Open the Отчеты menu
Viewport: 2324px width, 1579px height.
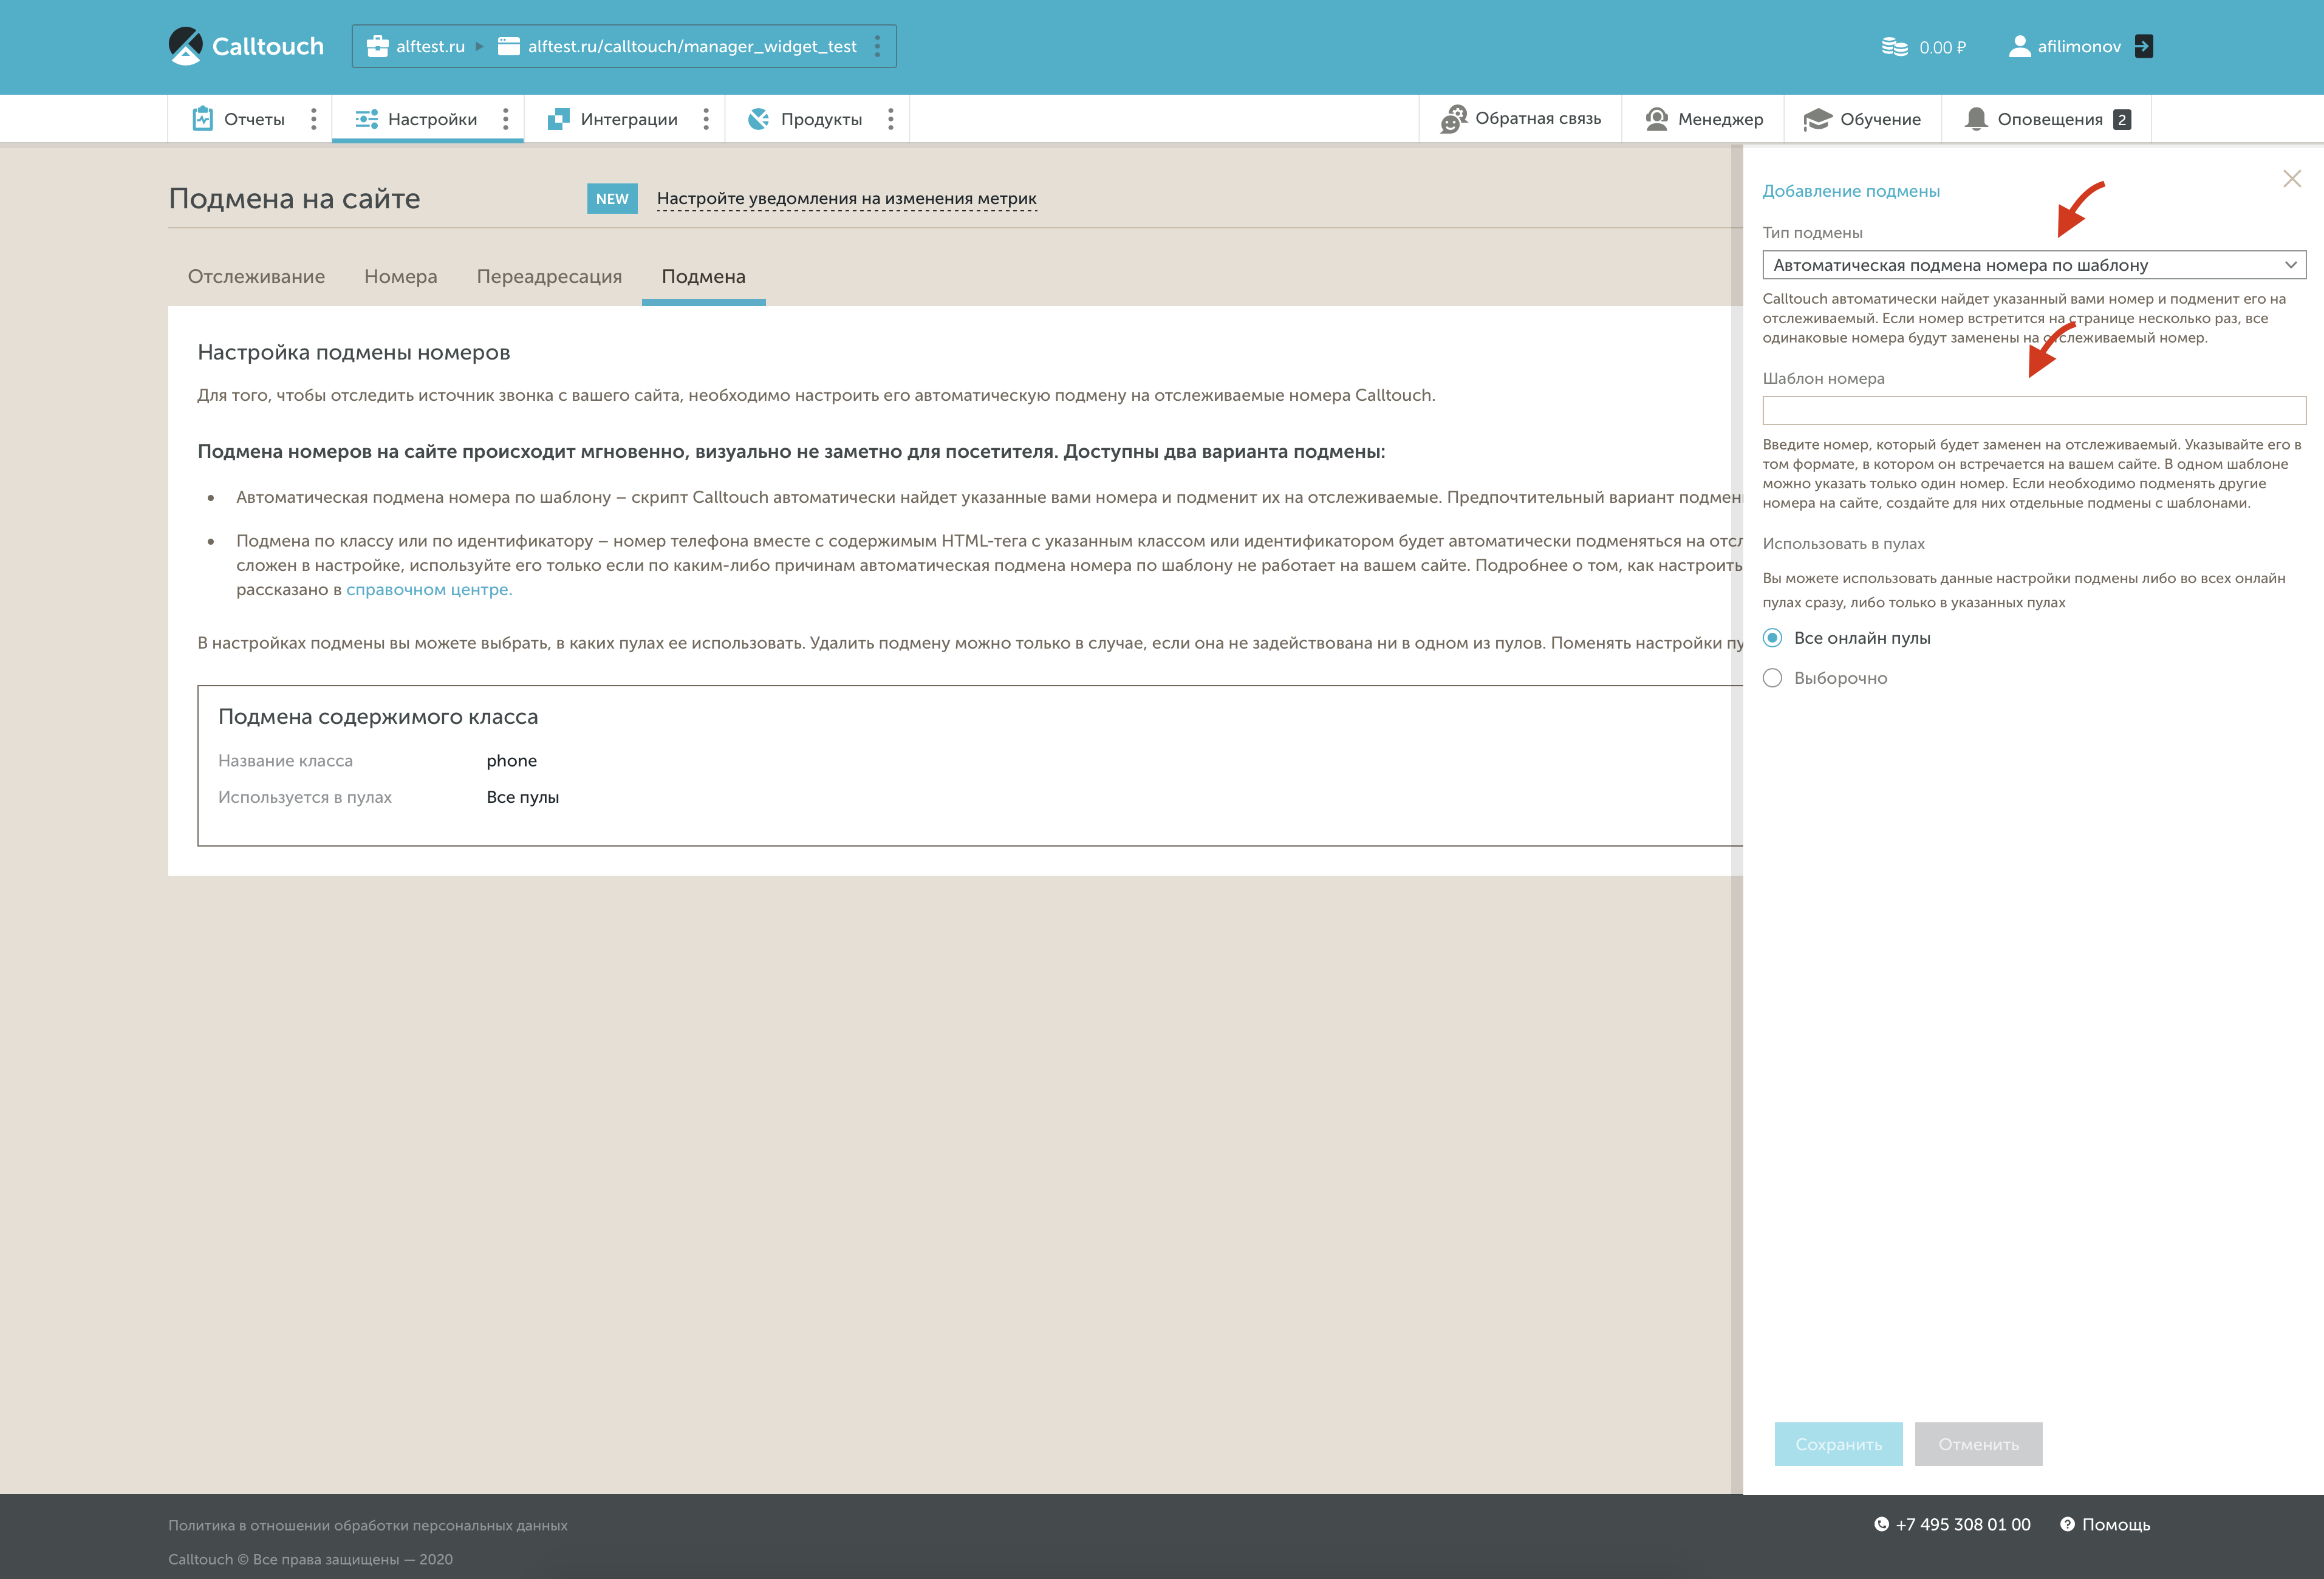(x=254, y=119)
